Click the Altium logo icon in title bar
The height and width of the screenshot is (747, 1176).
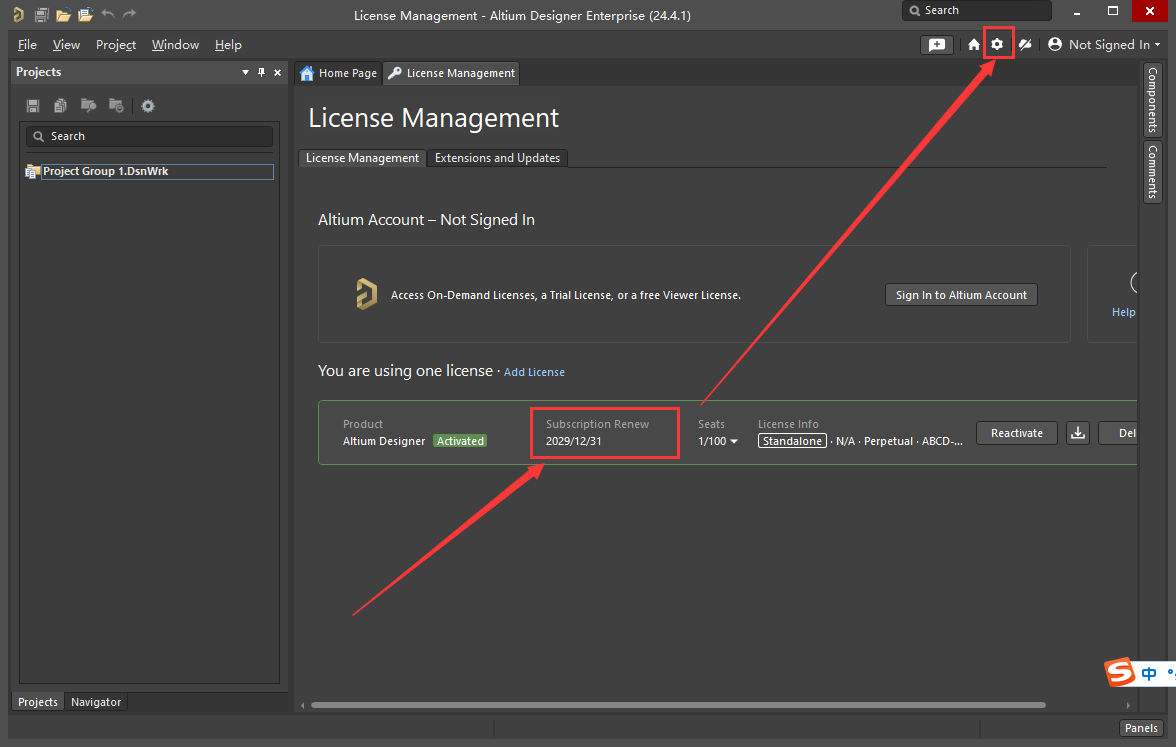18,14
